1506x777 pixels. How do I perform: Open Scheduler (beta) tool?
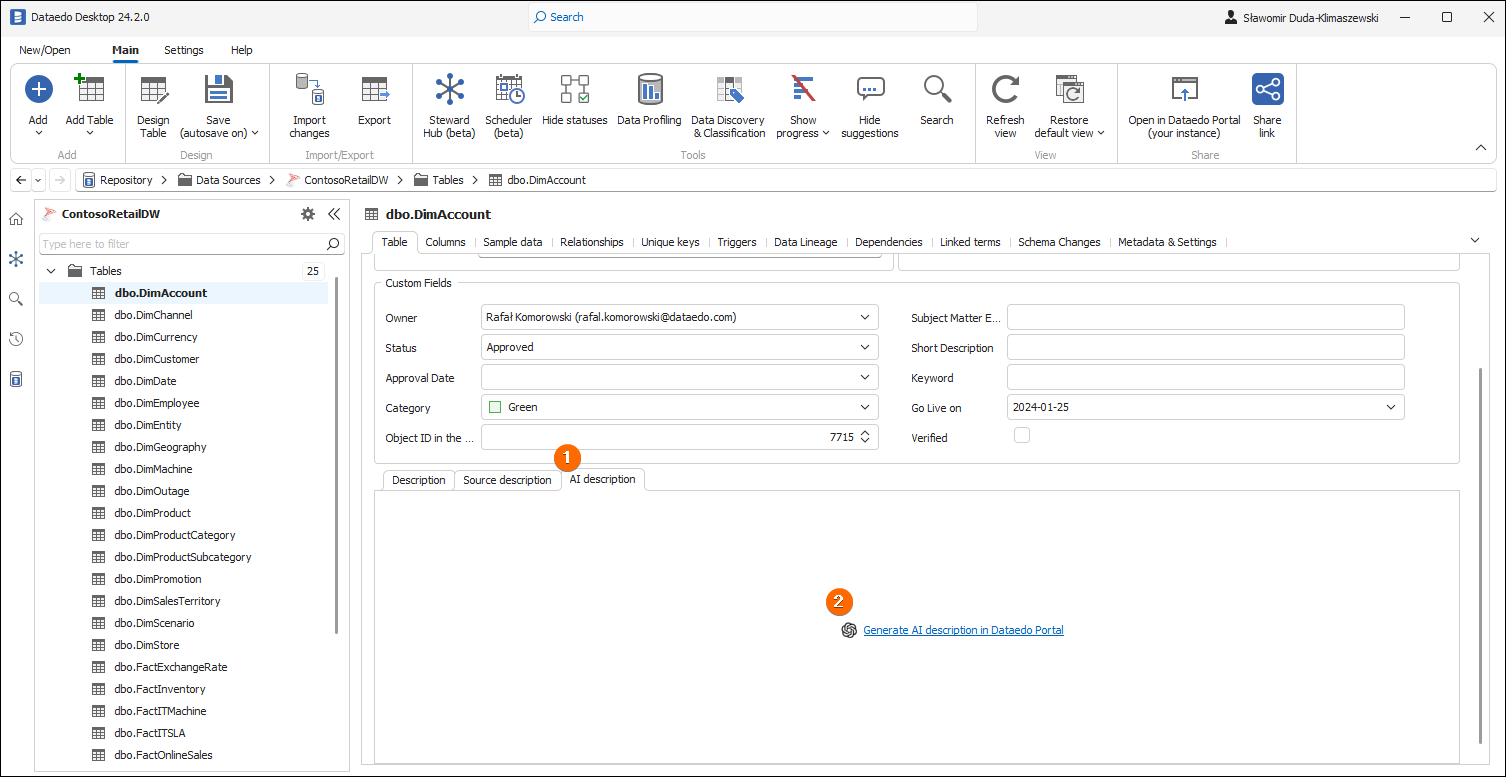[x=508, y=89]
